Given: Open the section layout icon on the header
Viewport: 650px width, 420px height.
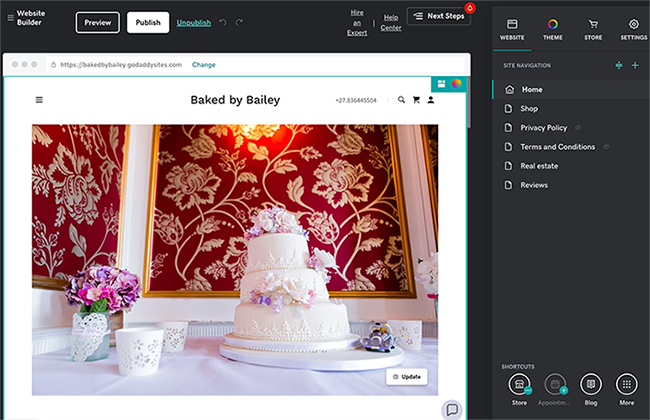Looking at the screenshot, I should coord(441,84).
